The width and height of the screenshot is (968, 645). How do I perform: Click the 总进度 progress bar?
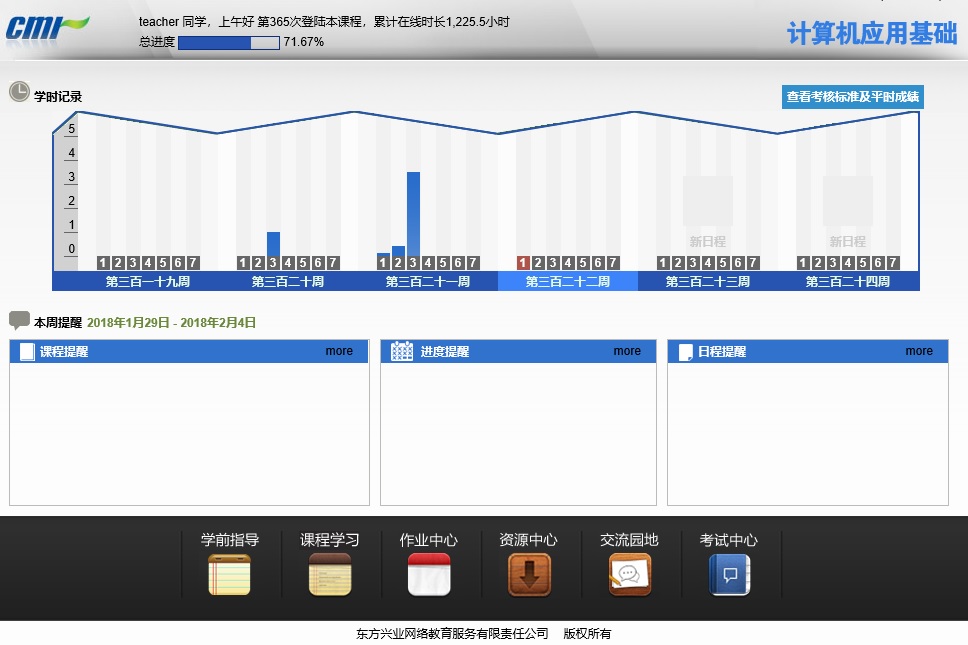click(228, 43)
